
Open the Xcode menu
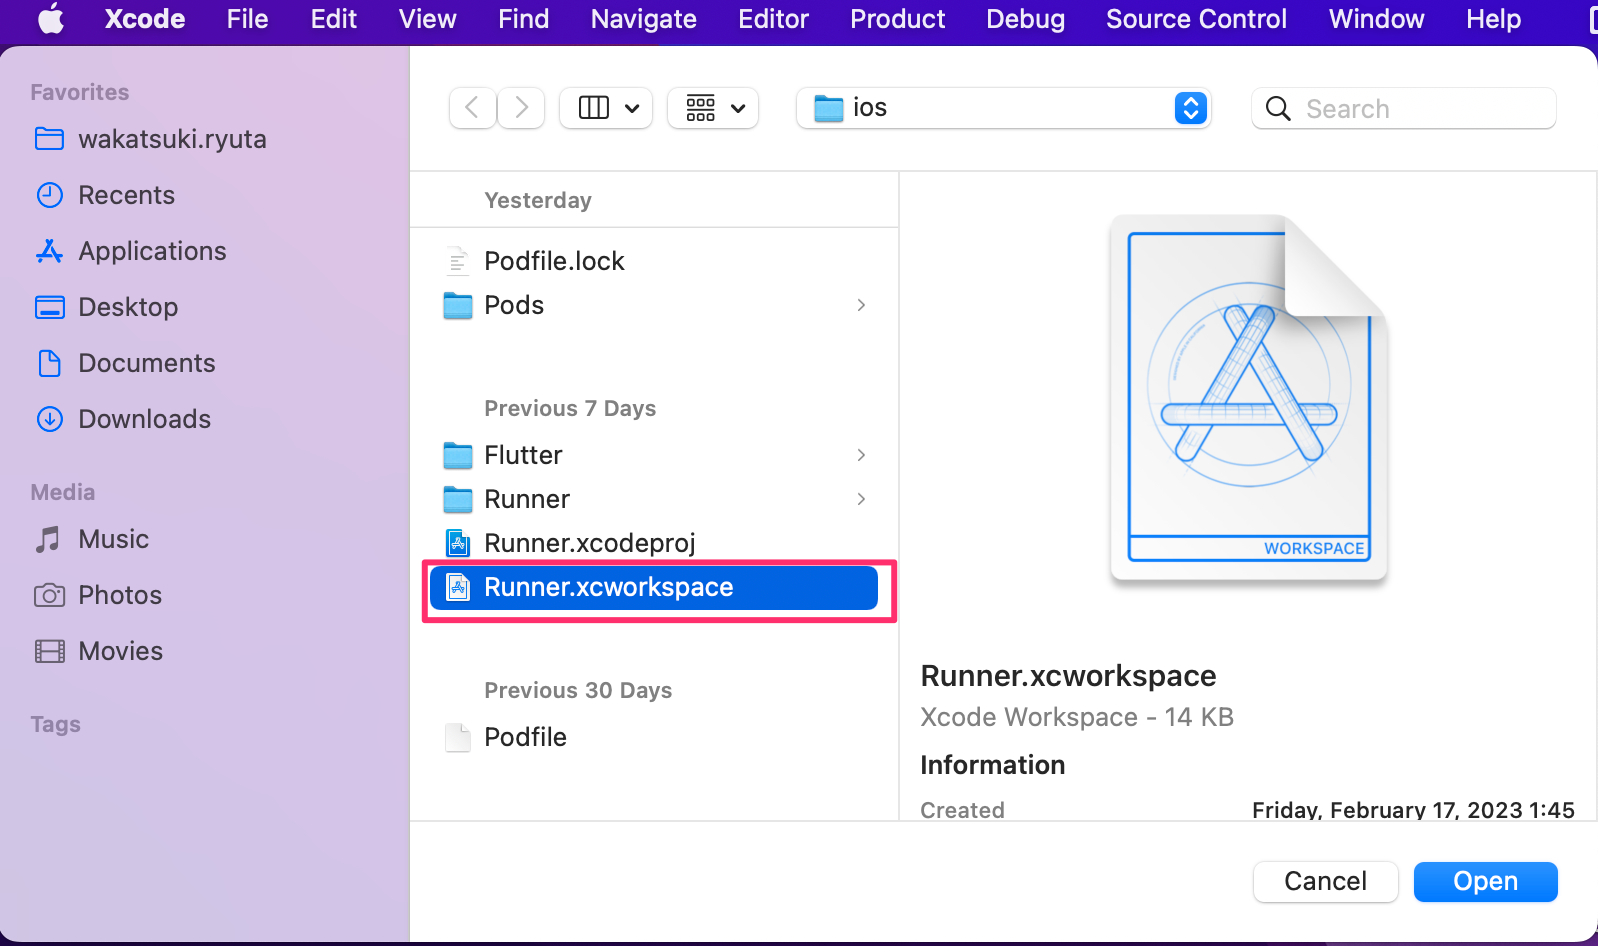(145, 19)
